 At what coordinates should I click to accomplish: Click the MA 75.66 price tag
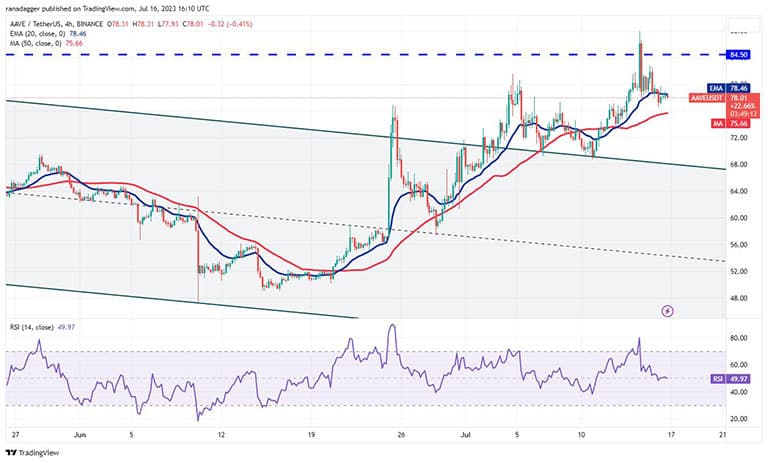(730, 123)
